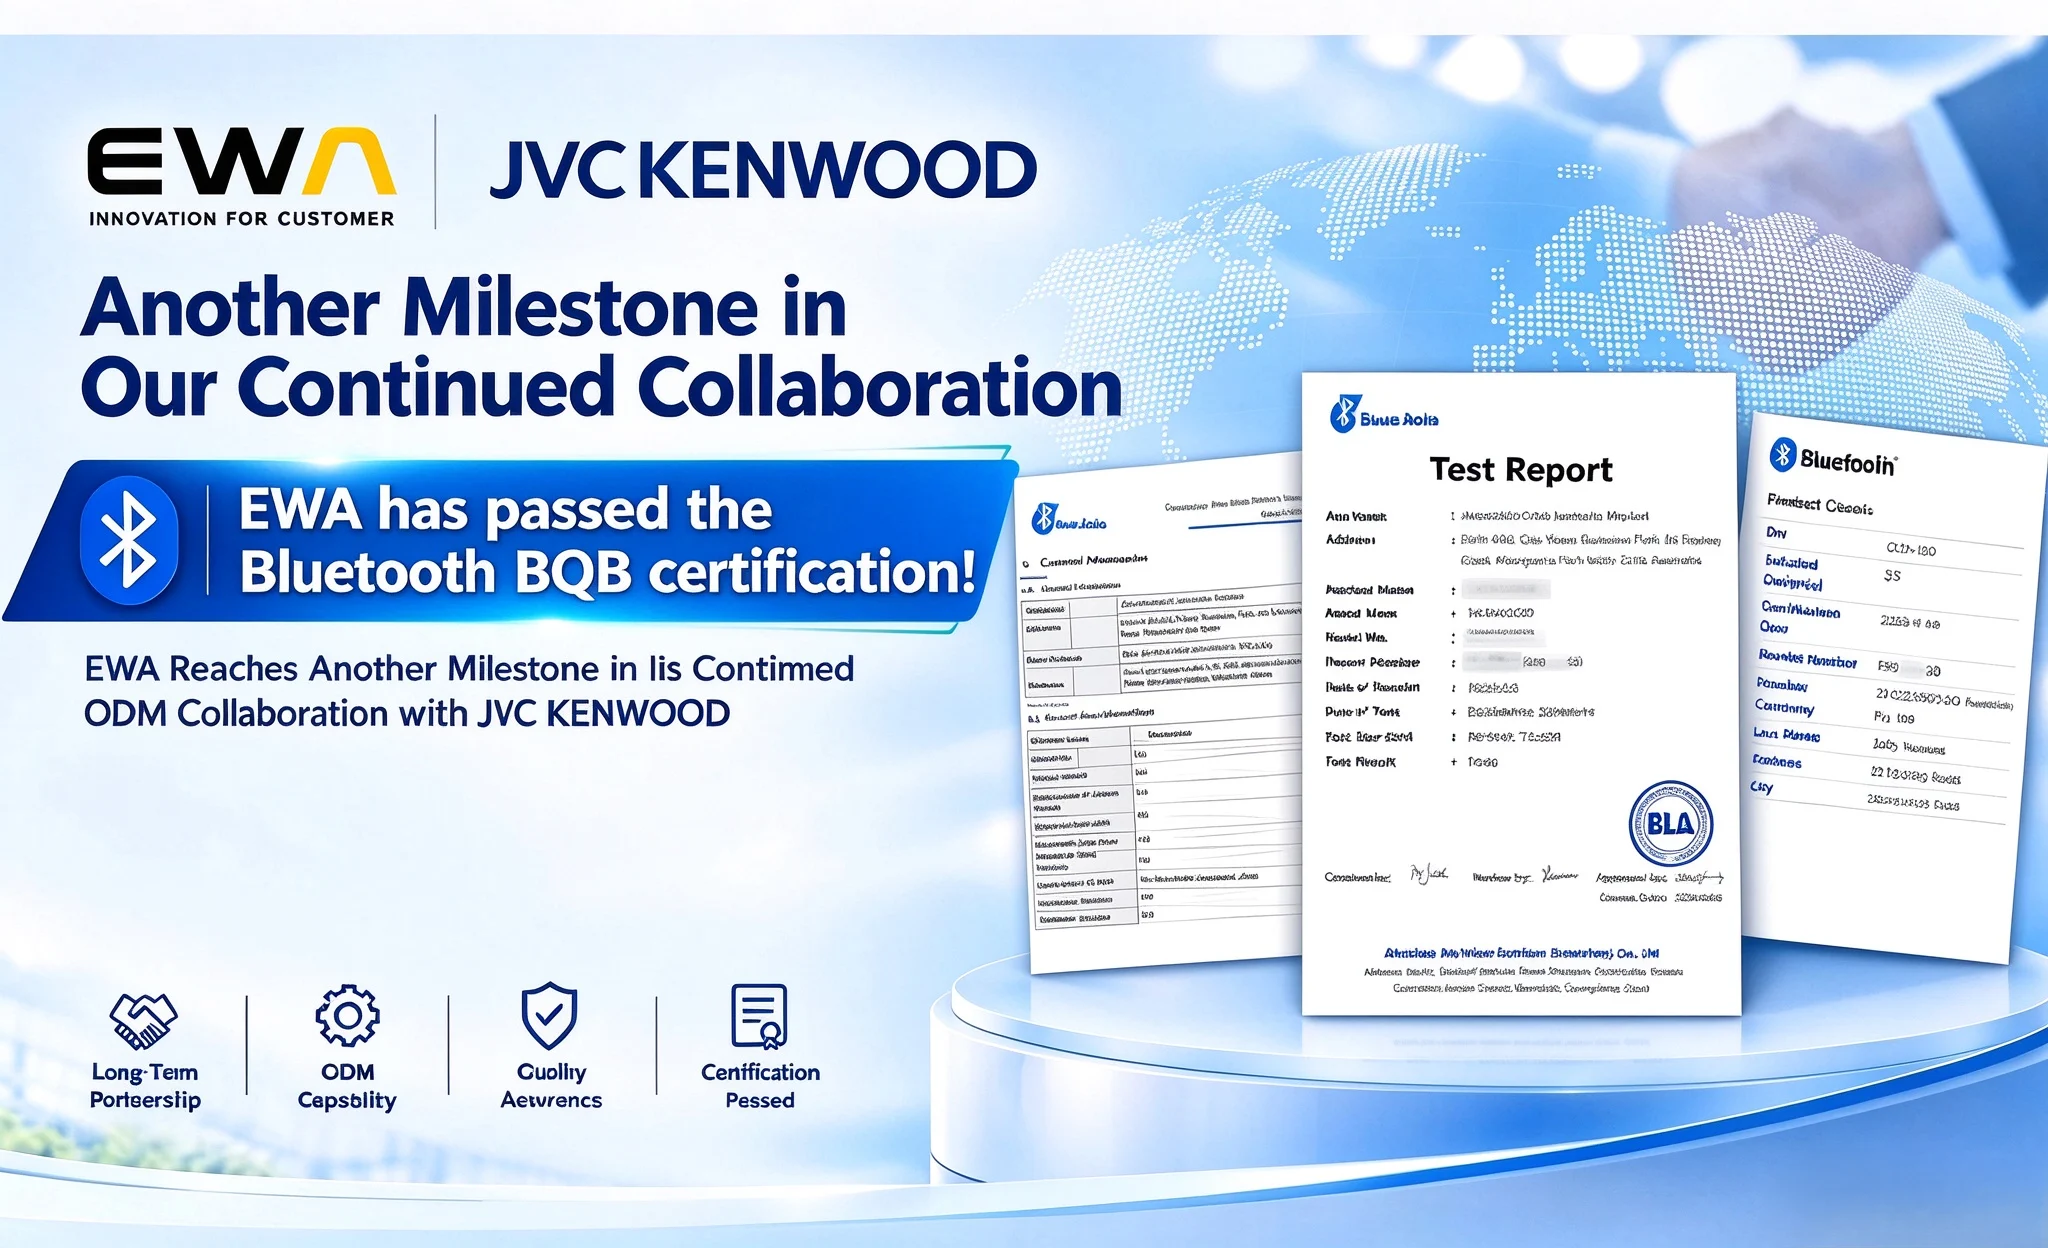Click the Test Report heading
The width and height of the screenshot is (2048, 1248).
pos(1521,469)
